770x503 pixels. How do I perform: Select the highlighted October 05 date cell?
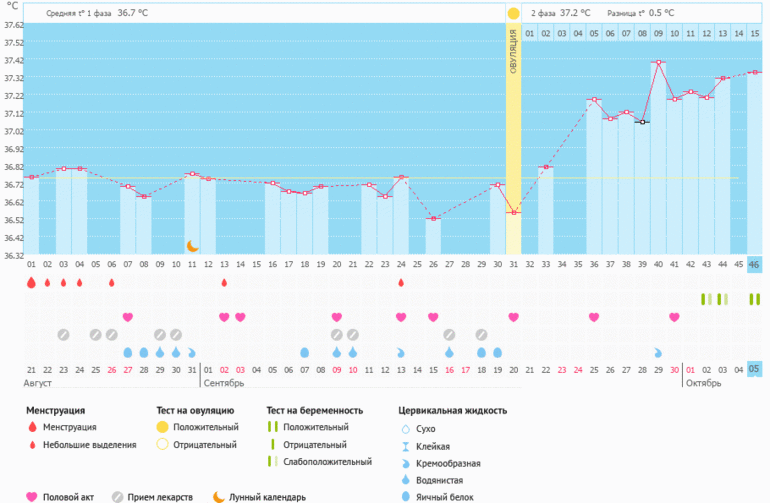(754, 369)
